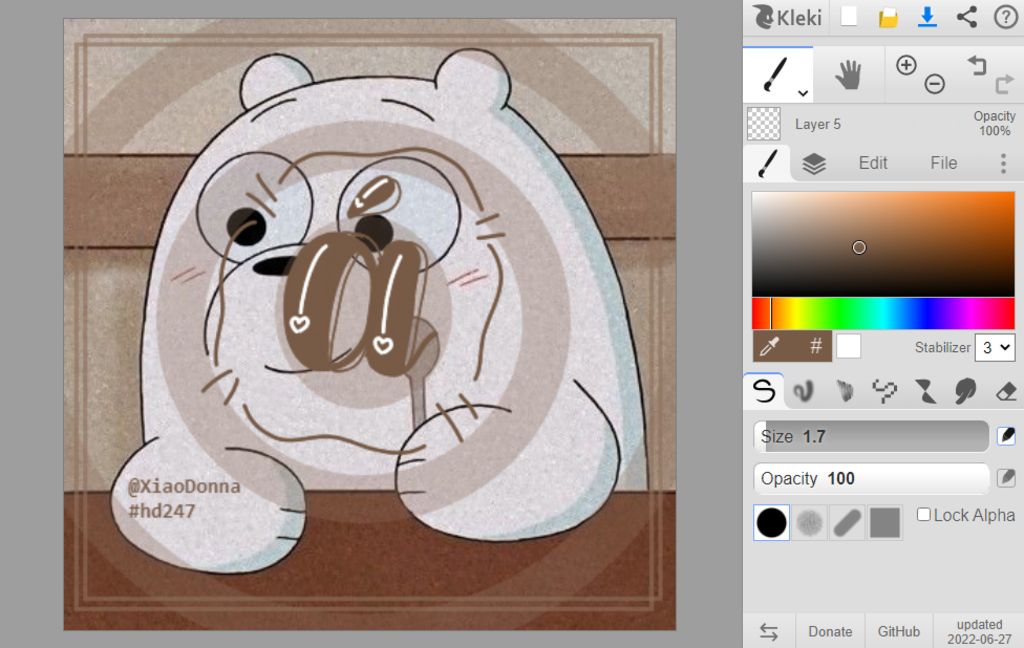The width and height of the screenshot is (1024, 648).
Task: Select the white secondary color swatch
Action: pos(848,346)
